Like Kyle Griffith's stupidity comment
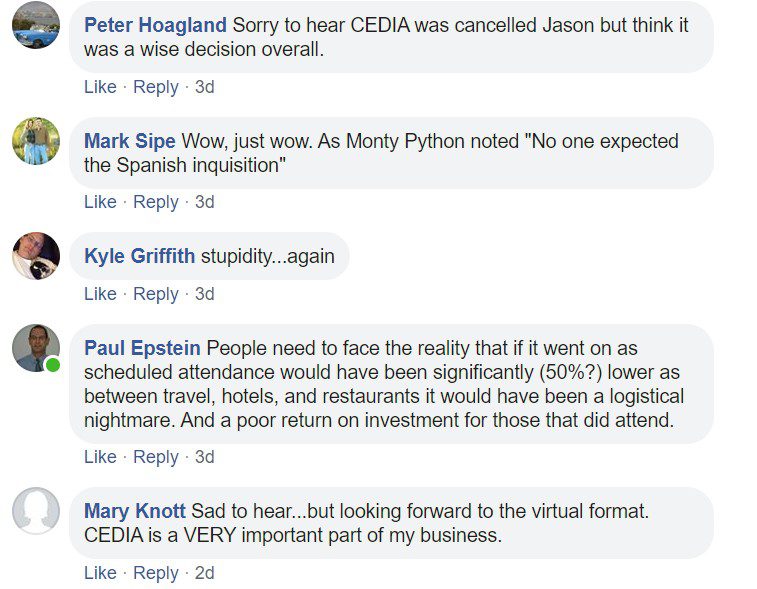Image resolution: width=757 pixels, height=589 pixels. 100,294
